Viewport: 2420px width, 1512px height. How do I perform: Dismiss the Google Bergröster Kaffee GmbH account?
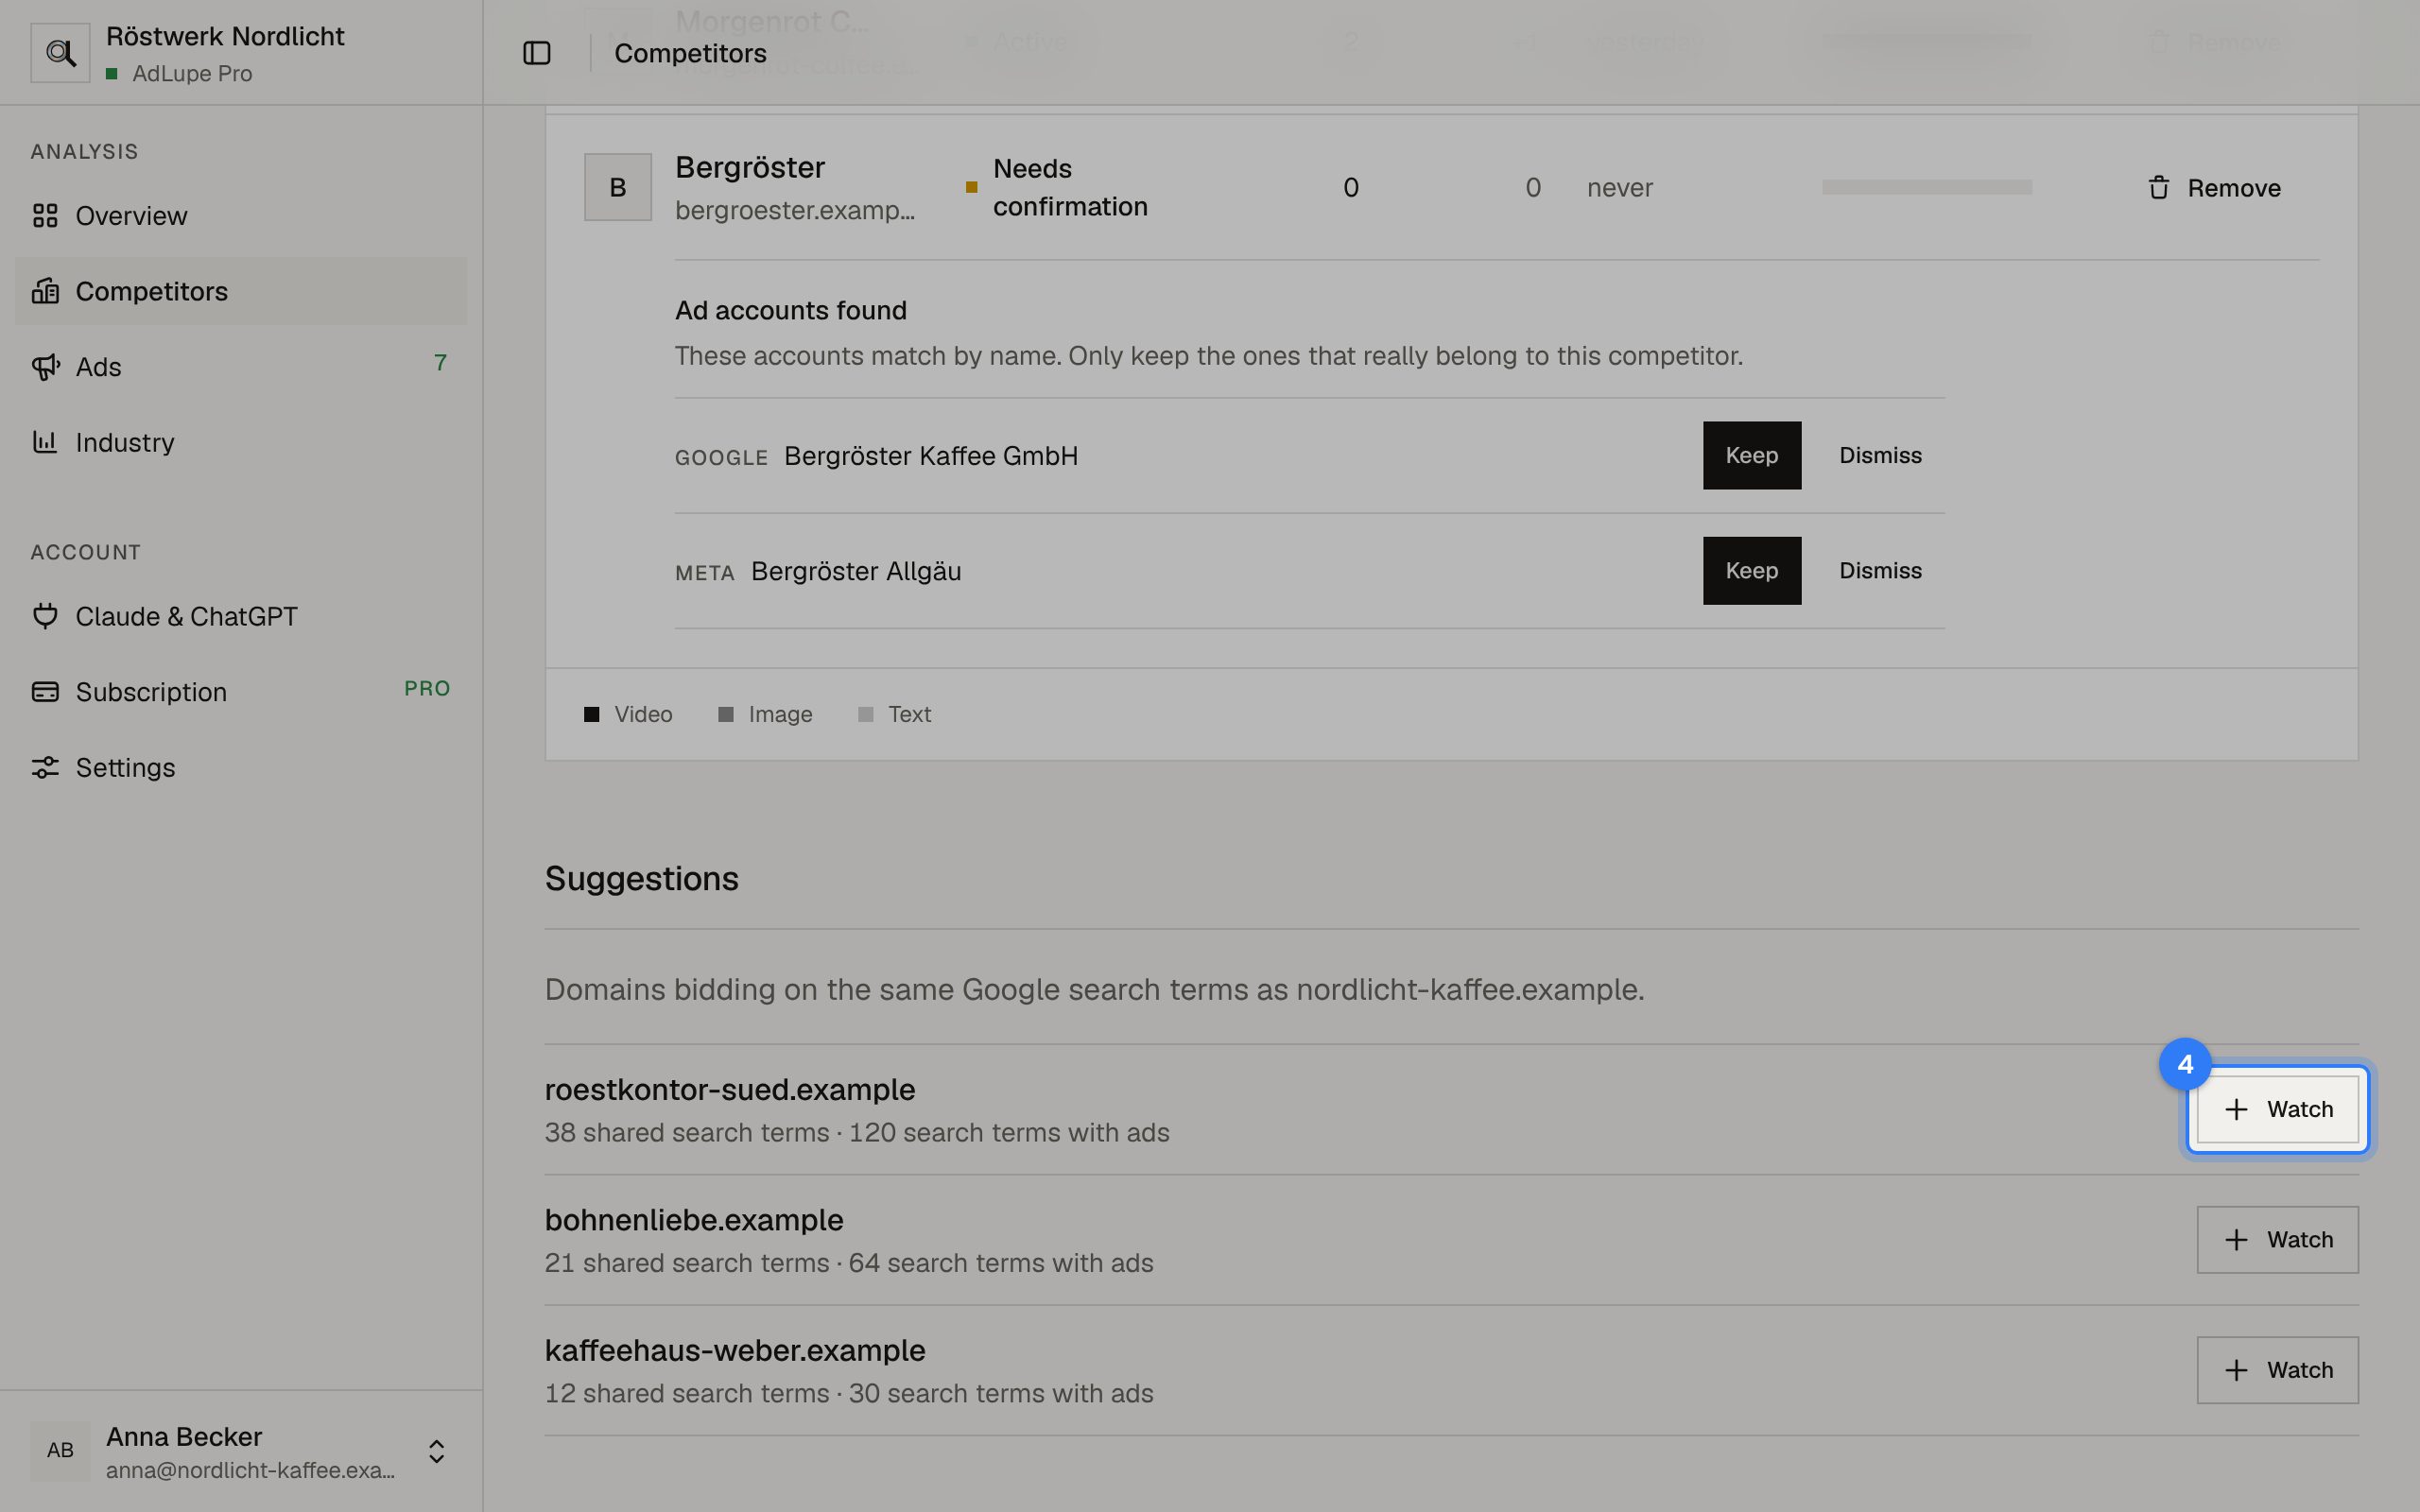(1880, 455)
